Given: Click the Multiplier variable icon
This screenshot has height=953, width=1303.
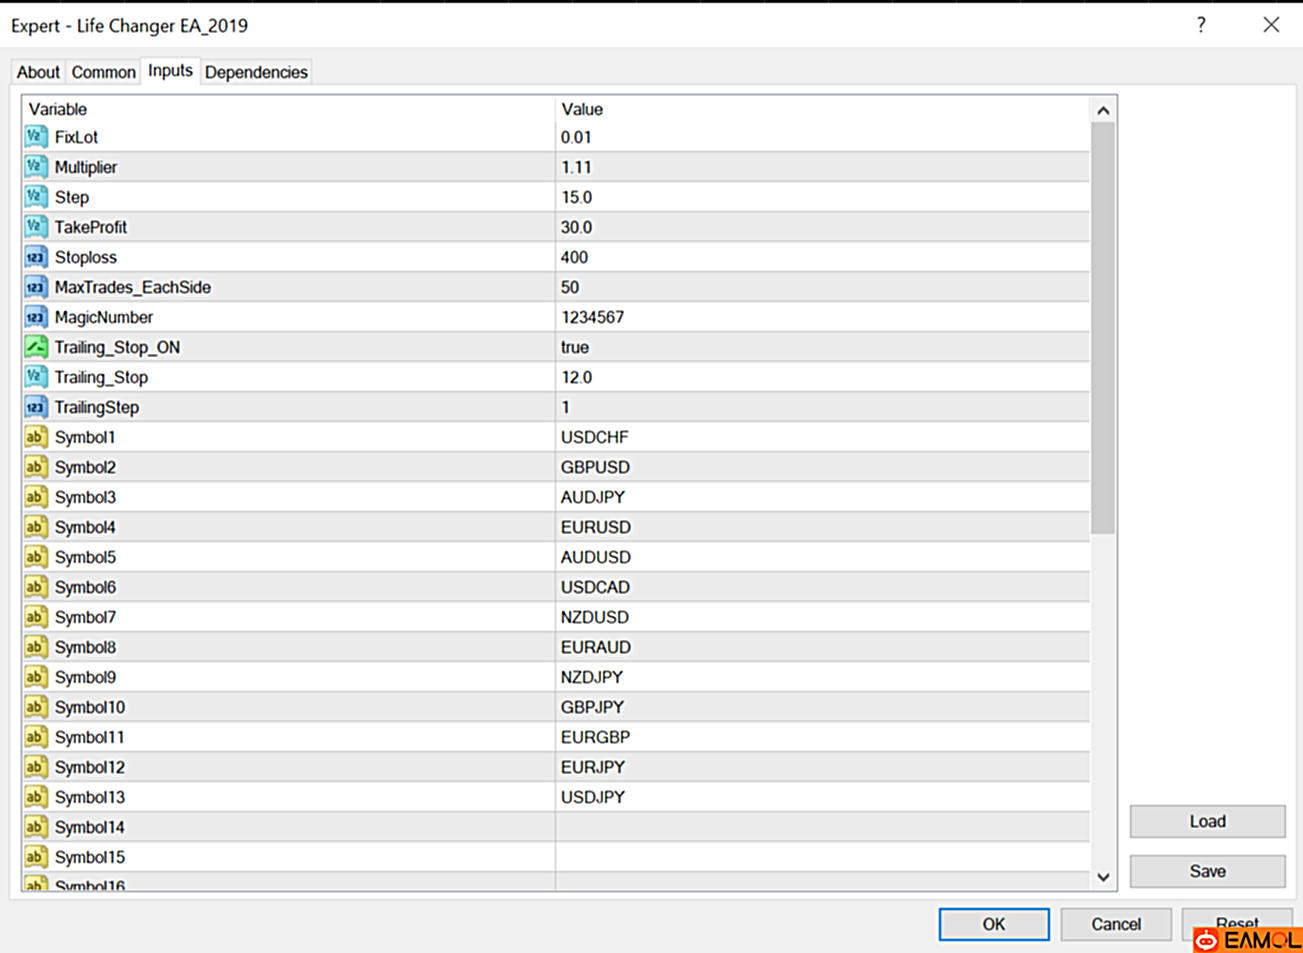Looking at the screenshot, I should click(x=36, y=167).
